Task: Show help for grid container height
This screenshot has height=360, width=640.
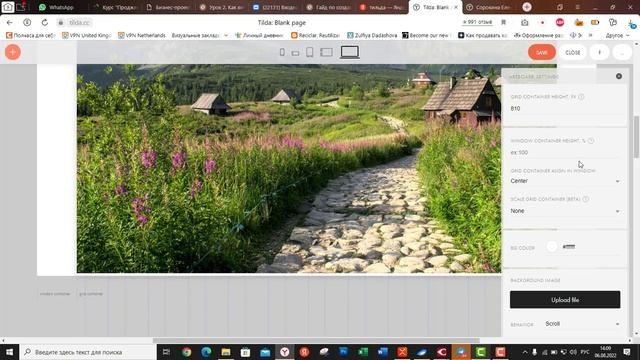Action: 581,97
